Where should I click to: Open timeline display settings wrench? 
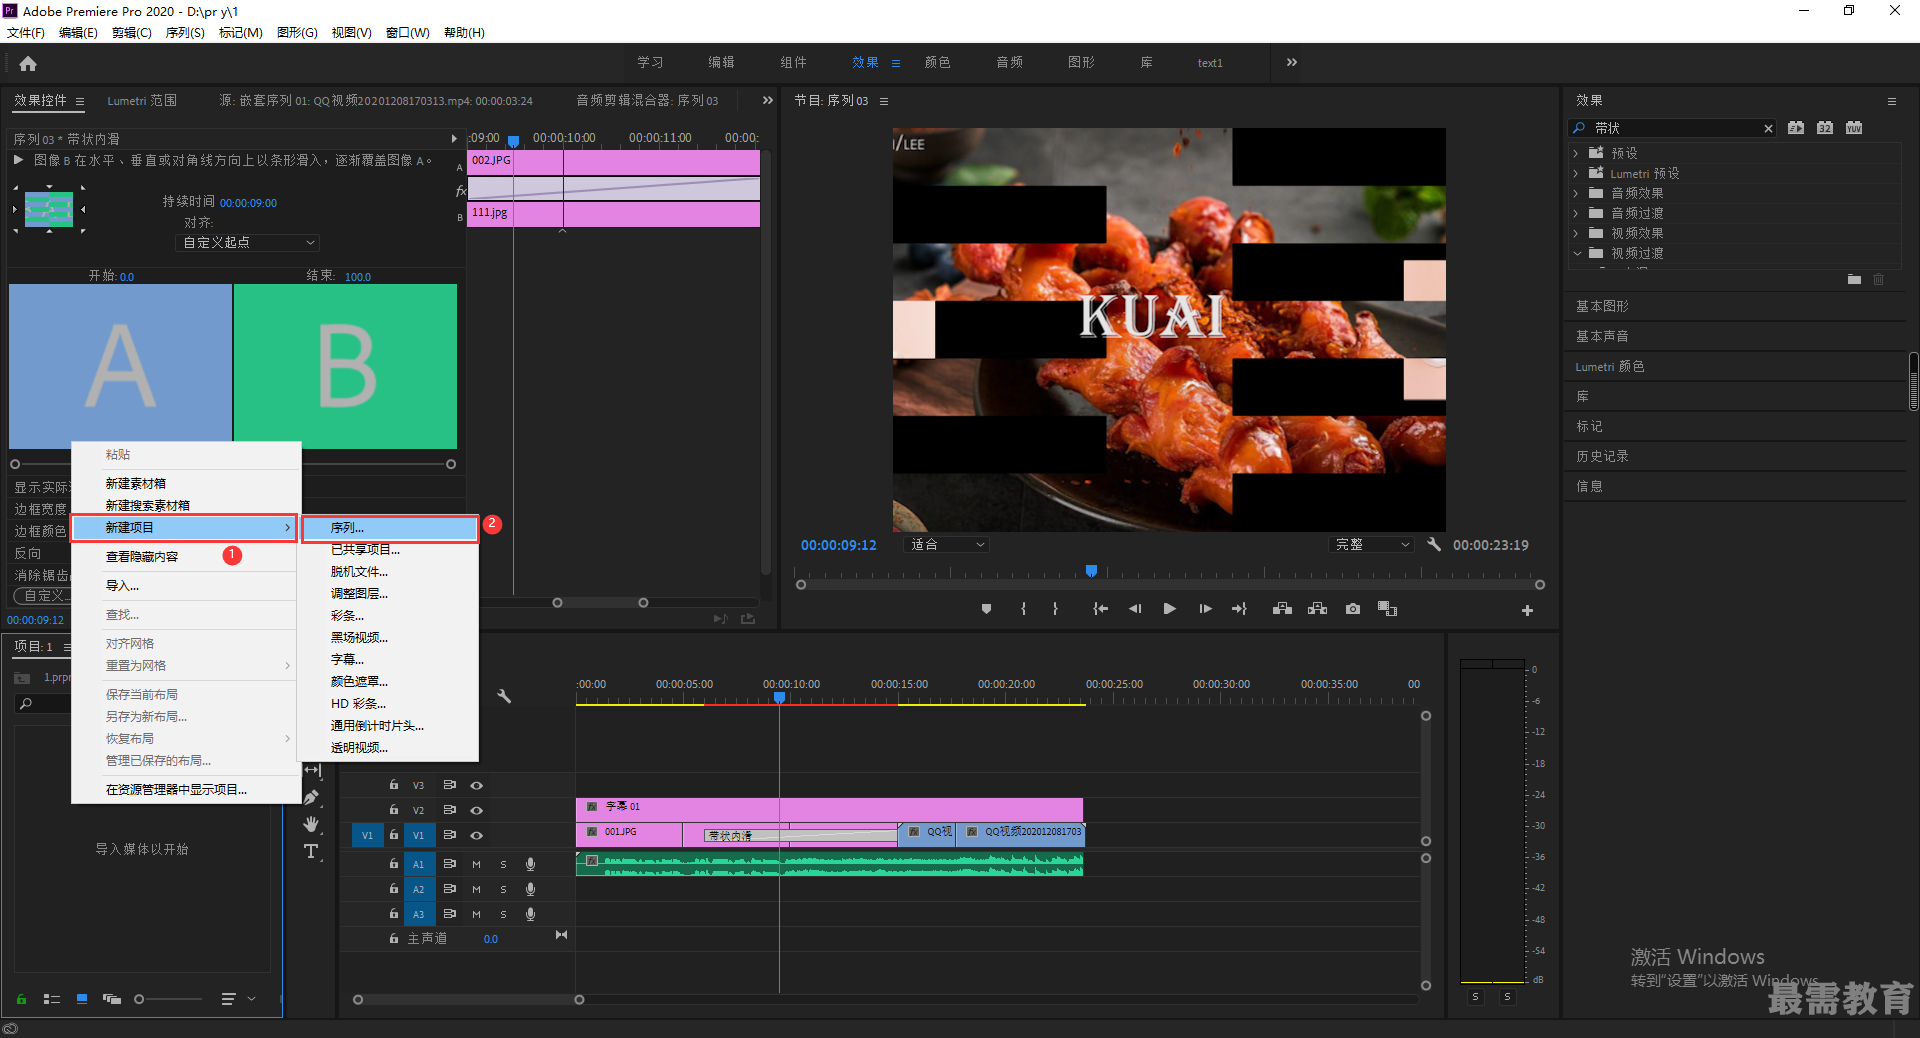504,695
